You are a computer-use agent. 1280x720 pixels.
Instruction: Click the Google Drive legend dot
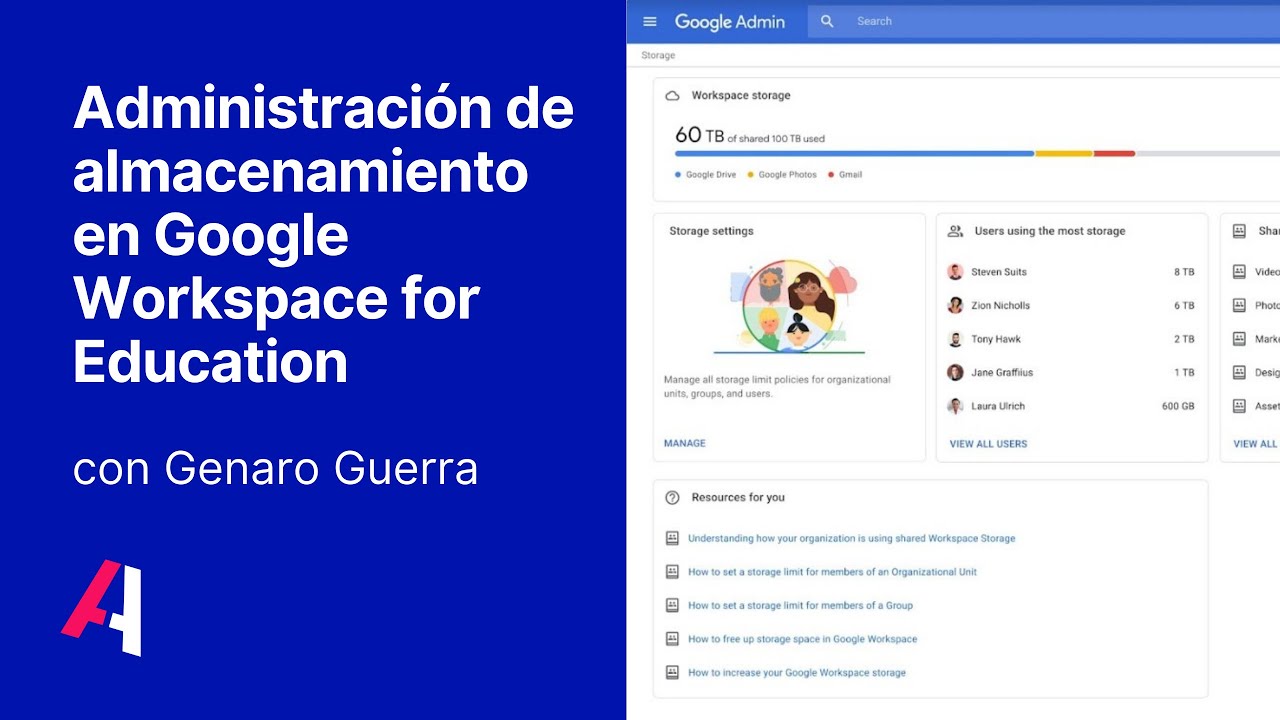678,175
